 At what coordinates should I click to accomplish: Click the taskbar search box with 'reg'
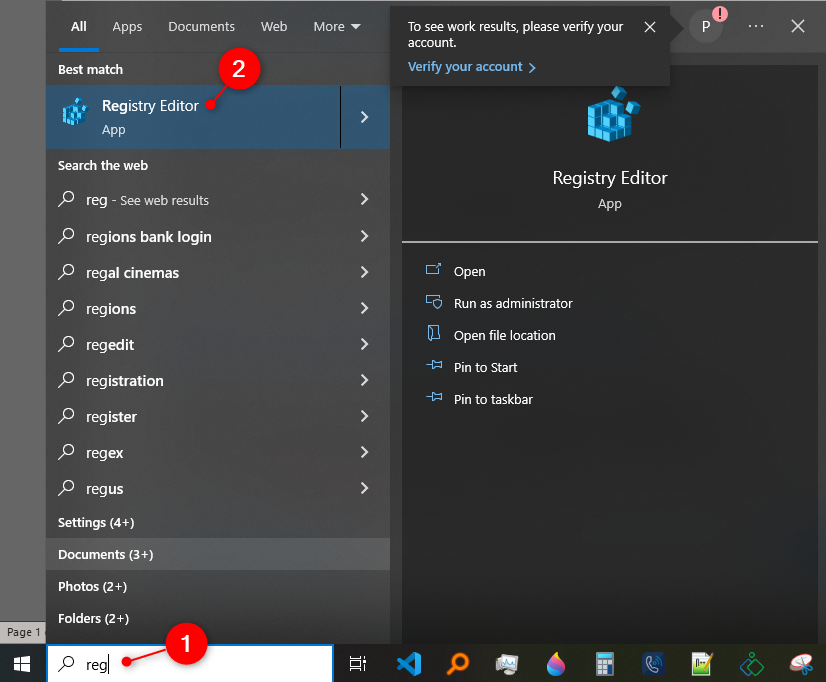coord(190,664)
